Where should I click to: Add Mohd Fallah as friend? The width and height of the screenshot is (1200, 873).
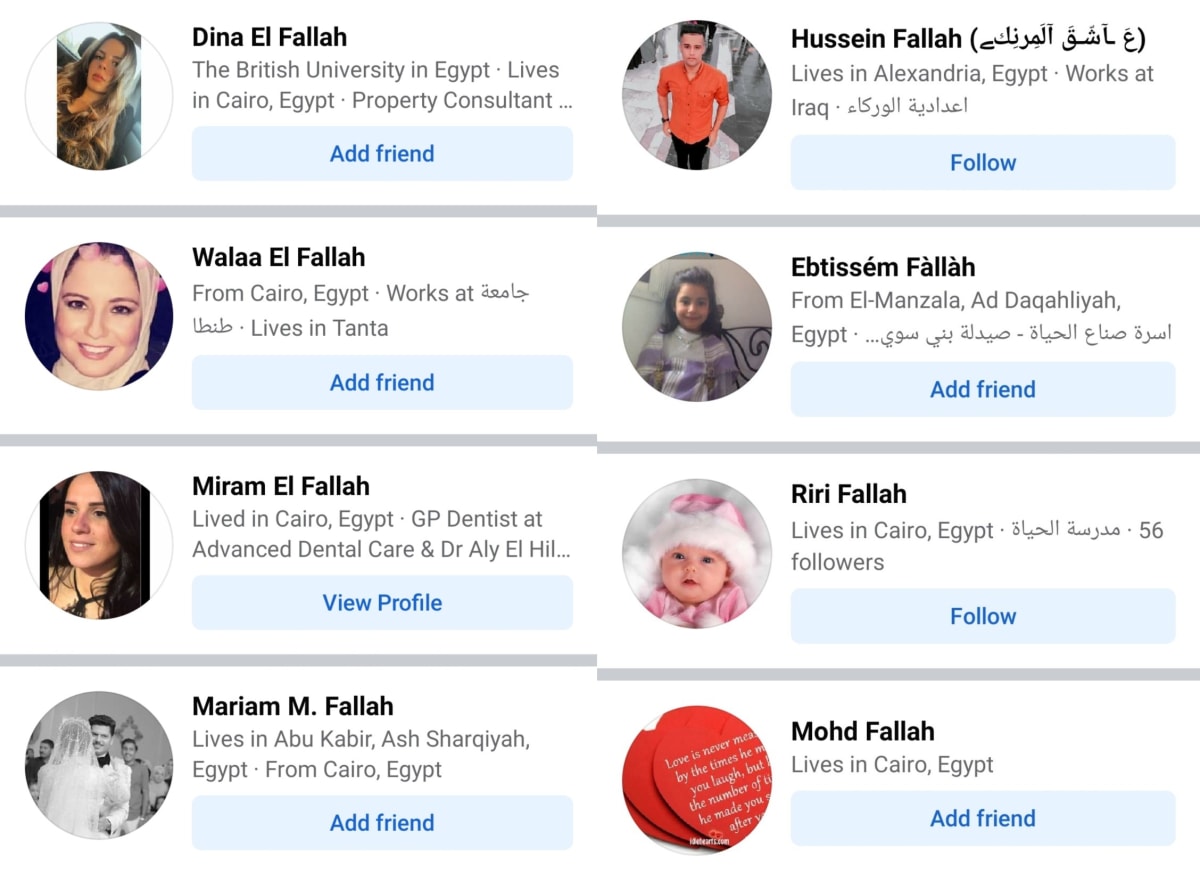click(983, 819)
